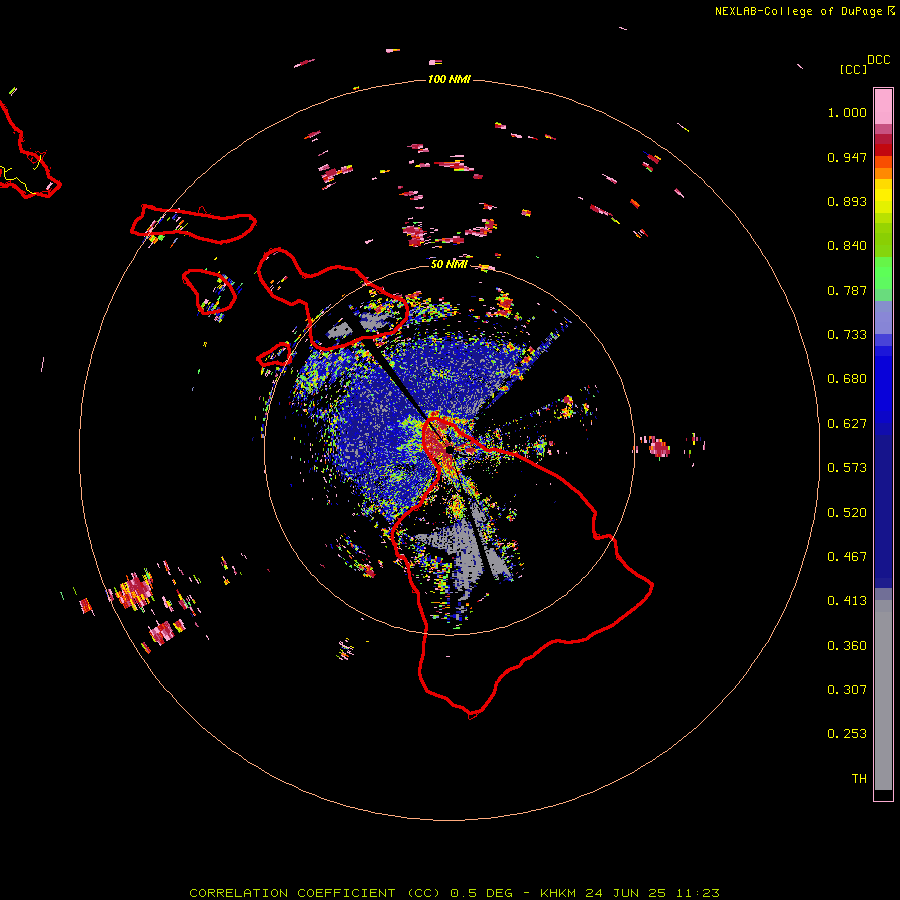The width and height of the screenshot is (900, 900).
Task: Click the Correlation Coefficient KHKM title caption
Action: click(x=454, y=893)
